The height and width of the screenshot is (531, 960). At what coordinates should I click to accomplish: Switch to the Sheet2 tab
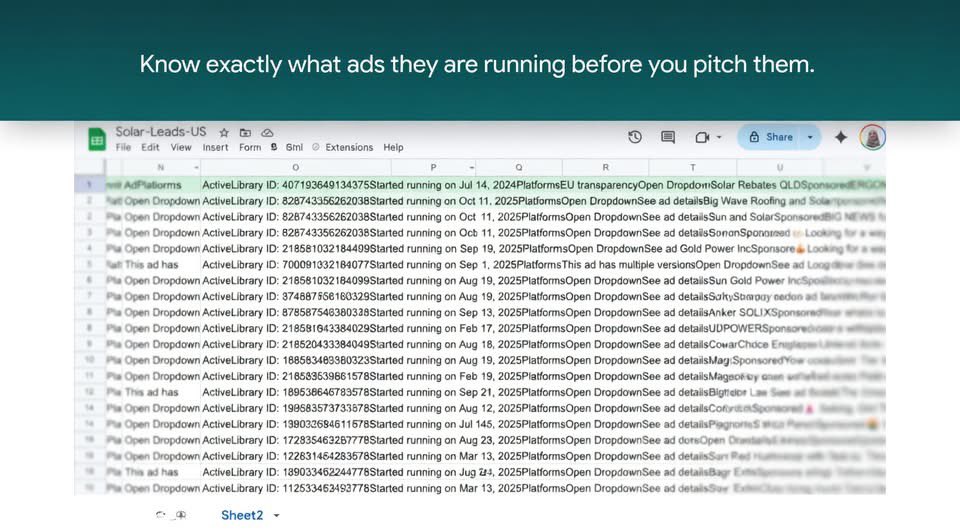point(242,516)
